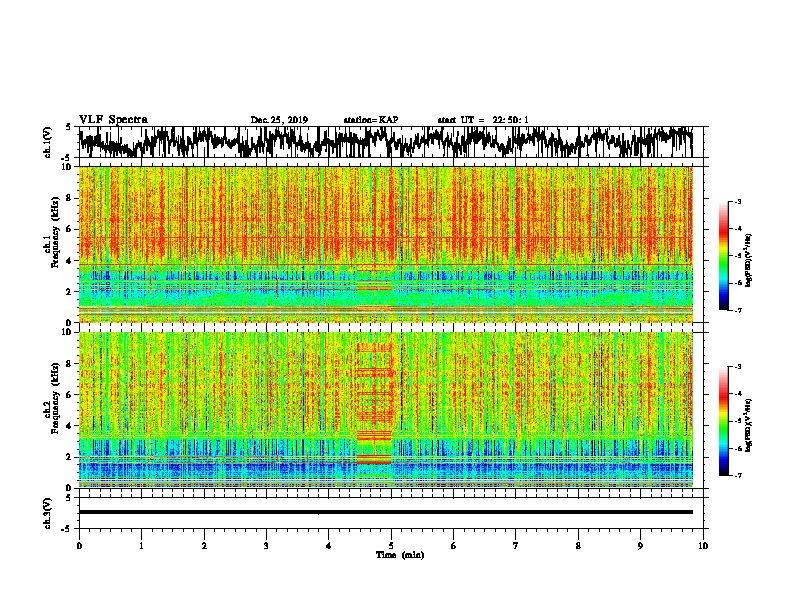Click time axis tick label "9"
The width and height of the screenshot is (792, 612).
click(x=640, y=546)
